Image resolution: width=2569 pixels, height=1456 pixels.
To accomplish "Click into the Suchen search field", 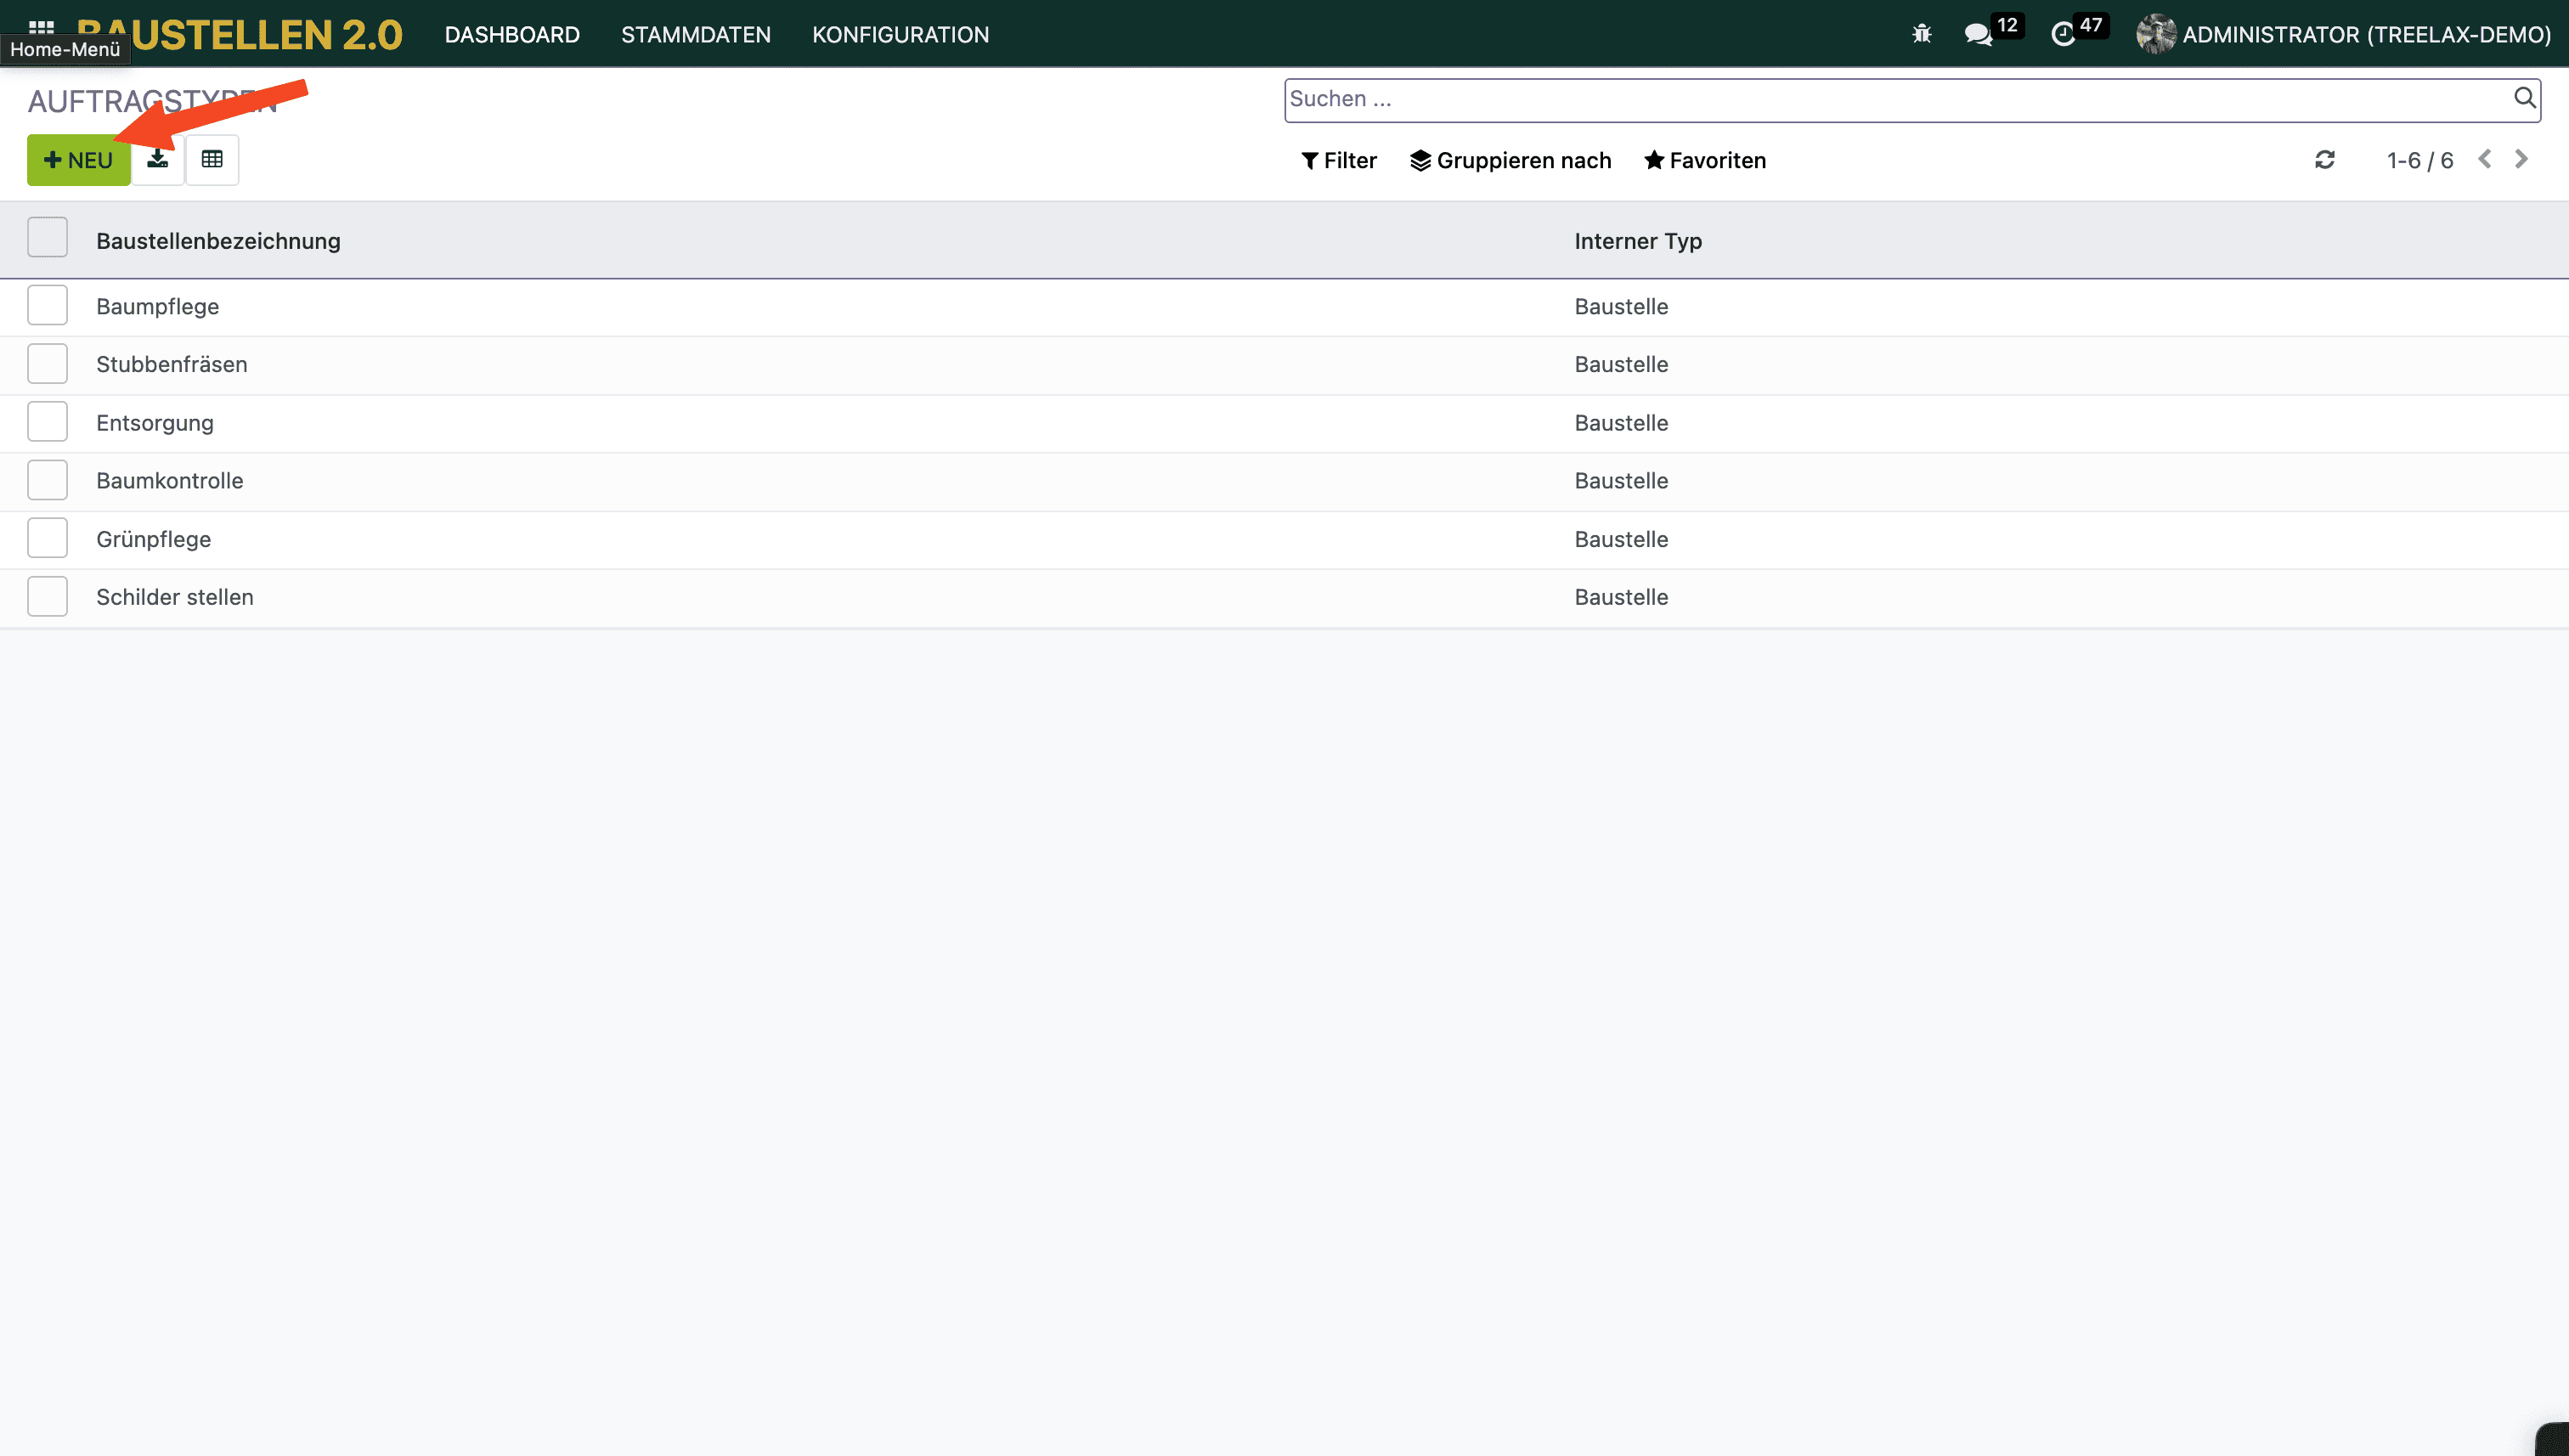I will coord(1890,99).
